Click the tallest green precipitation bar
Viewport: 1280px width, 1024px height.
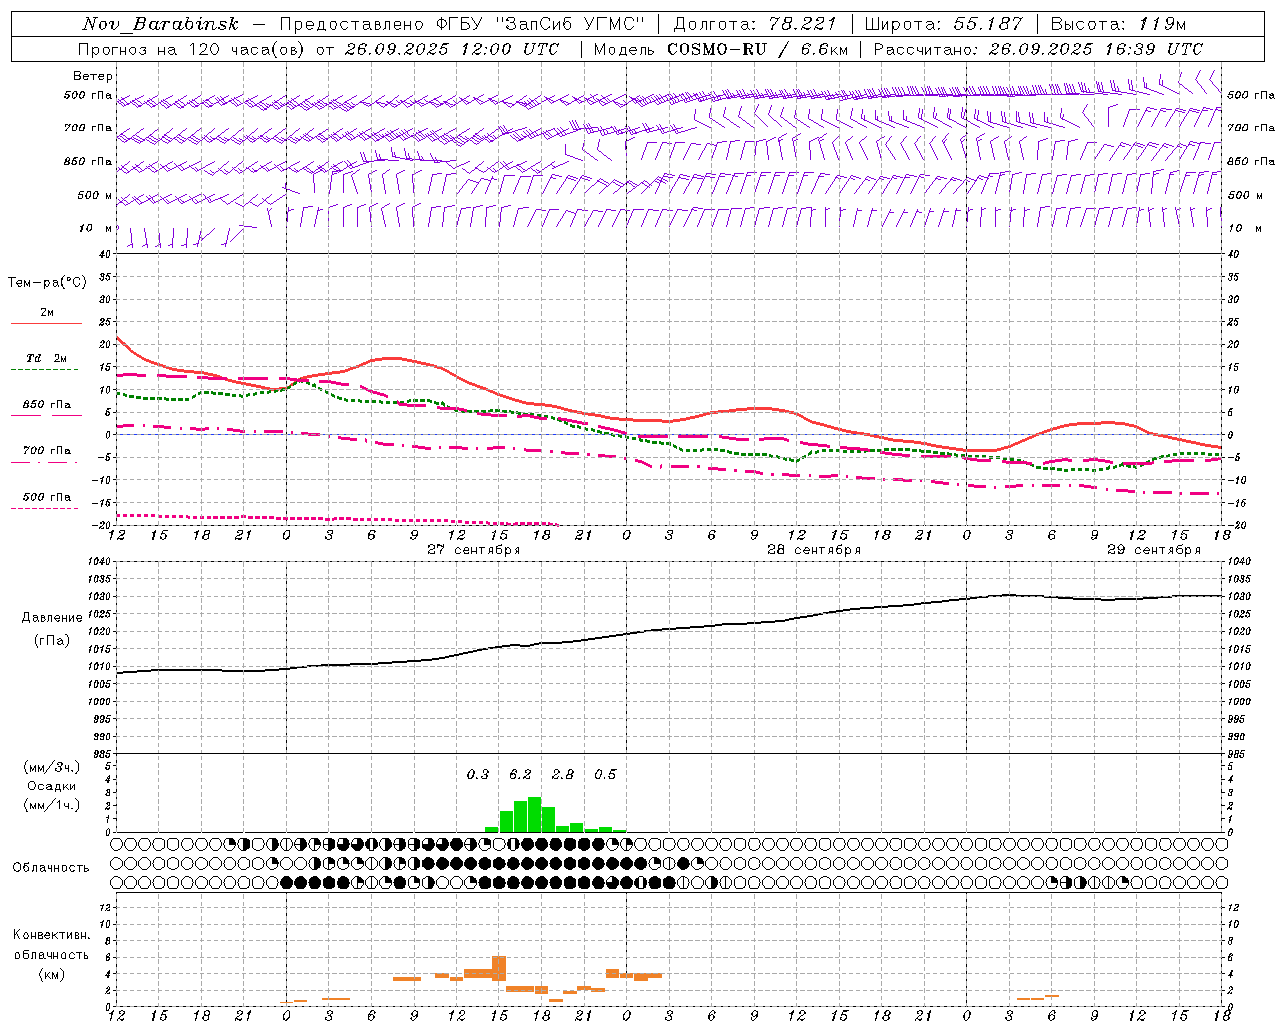(534, 815)
